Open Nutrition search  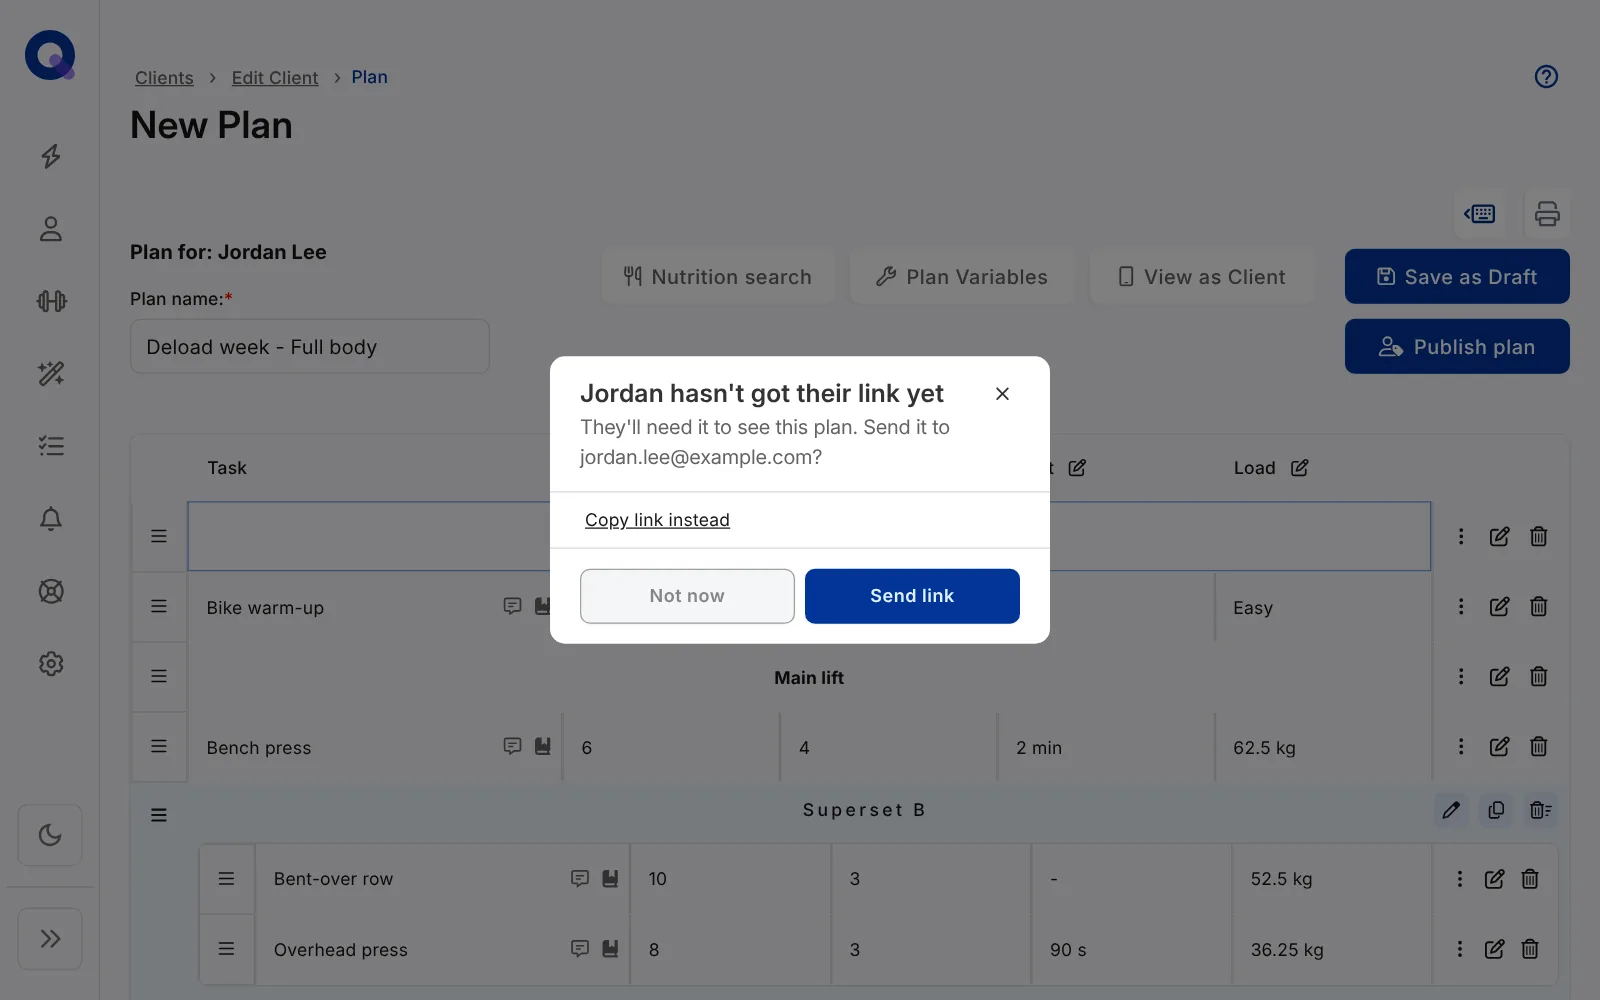point(718,277)
